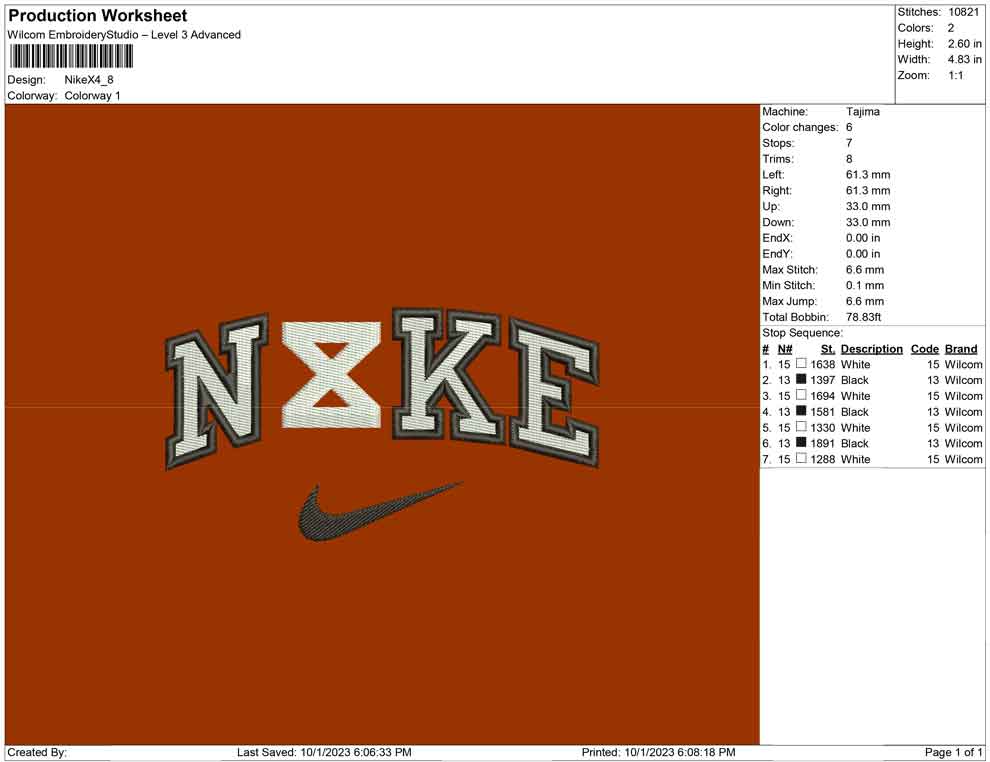Click the EndY value '0.00 in'
This screenshot has width=990, height=762.
point(863,253)
